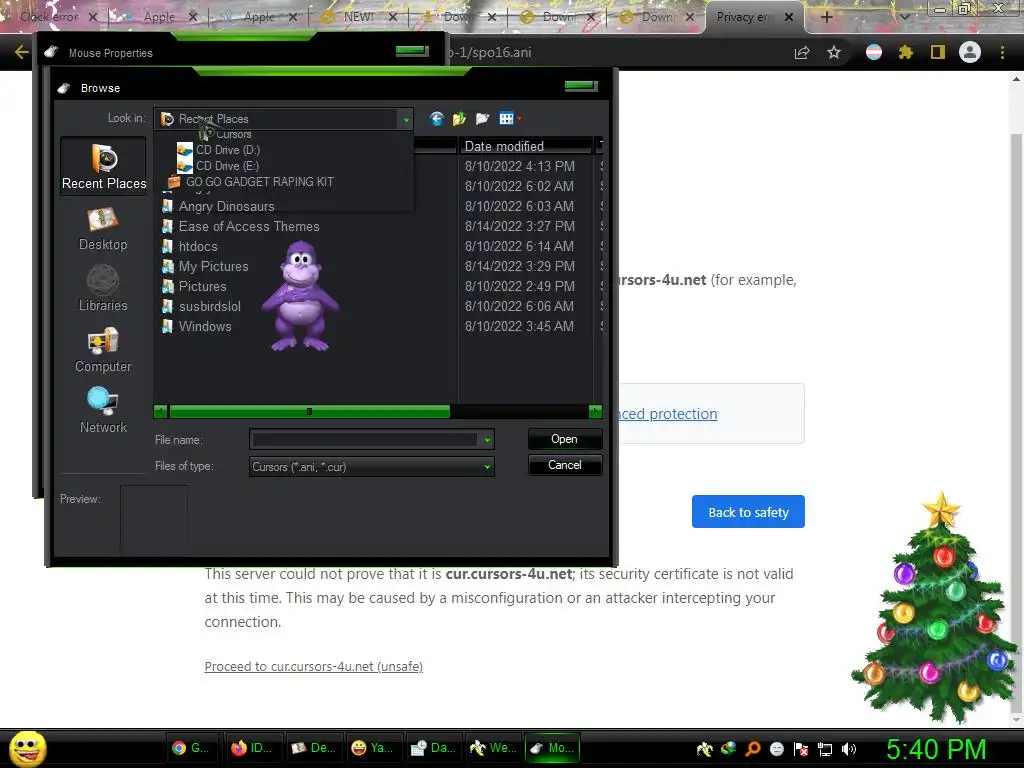
Task: Open Computer from the places bar
Action: click(x=103, y=350)
